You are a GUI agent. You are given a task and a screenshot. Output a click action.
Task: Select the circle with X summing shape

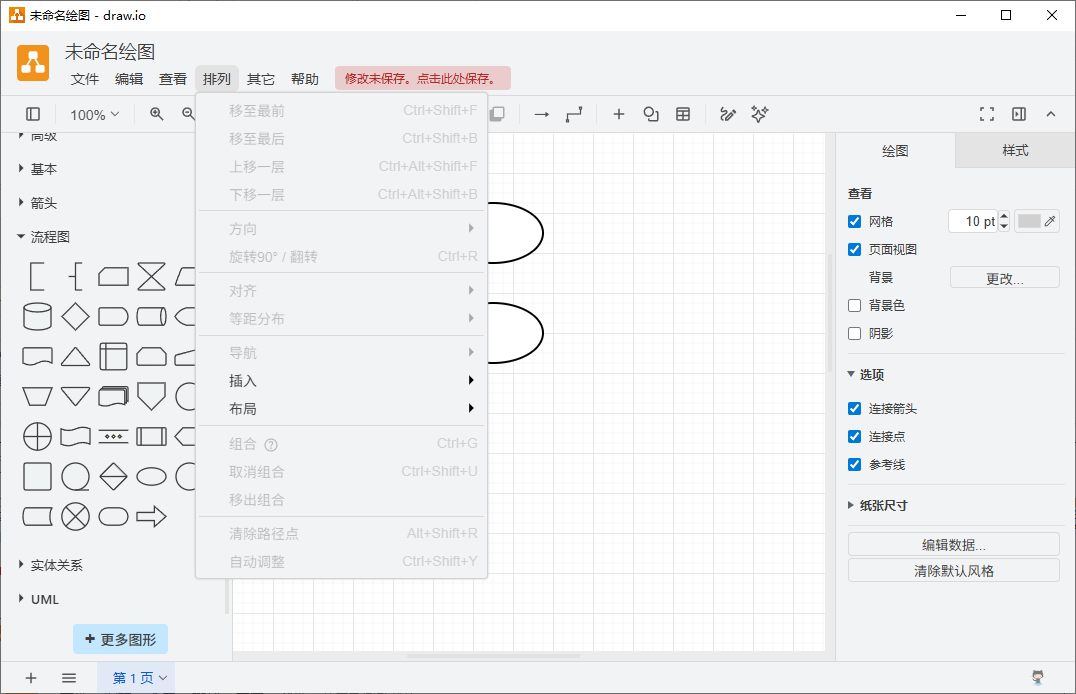coord(75,516)
